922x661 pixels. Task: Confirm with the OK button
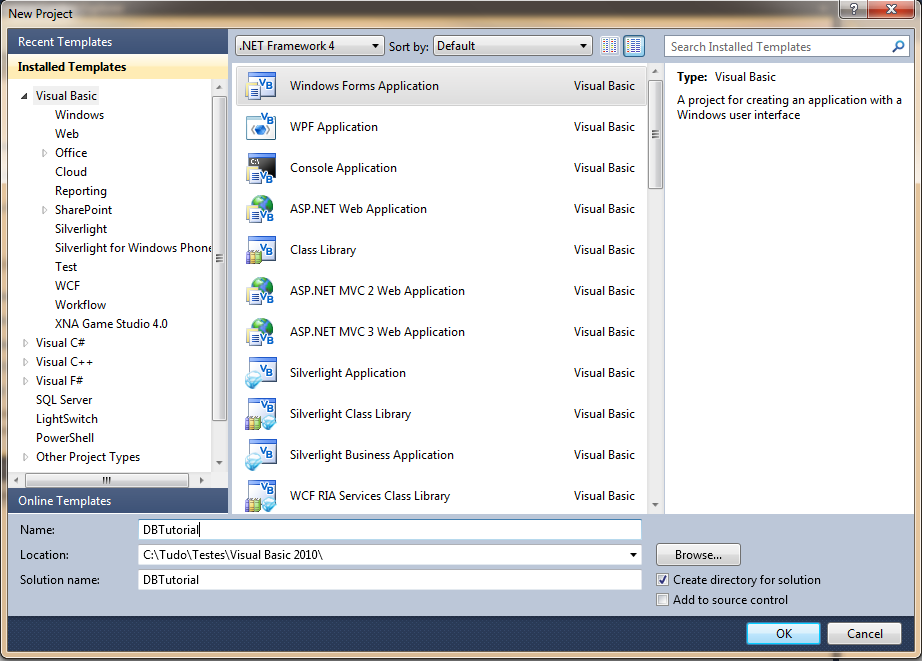[x=783, y=633]
